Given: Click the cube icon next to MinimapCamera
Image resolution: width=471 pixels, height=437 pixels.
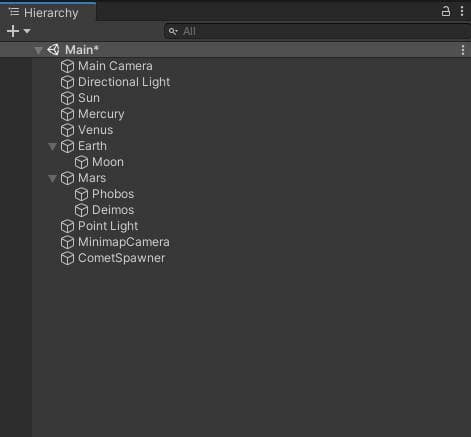Looking at the screenshot, I should coord(67,242).
